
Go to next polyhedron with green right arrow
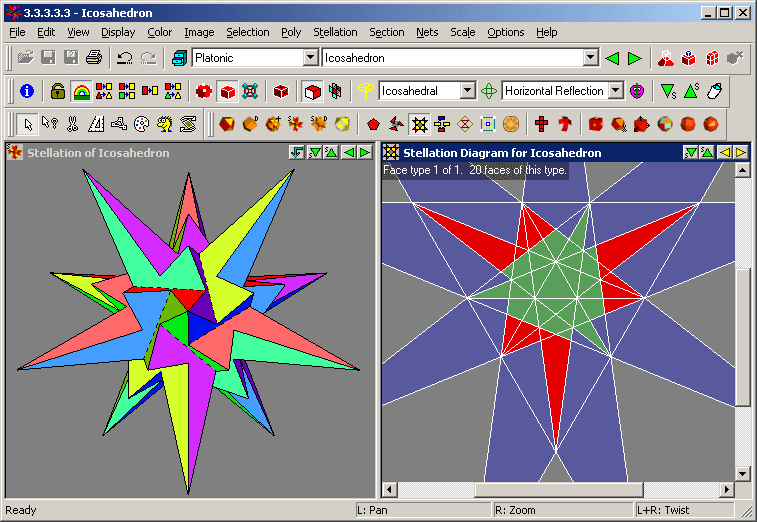(x=634, y=58)
